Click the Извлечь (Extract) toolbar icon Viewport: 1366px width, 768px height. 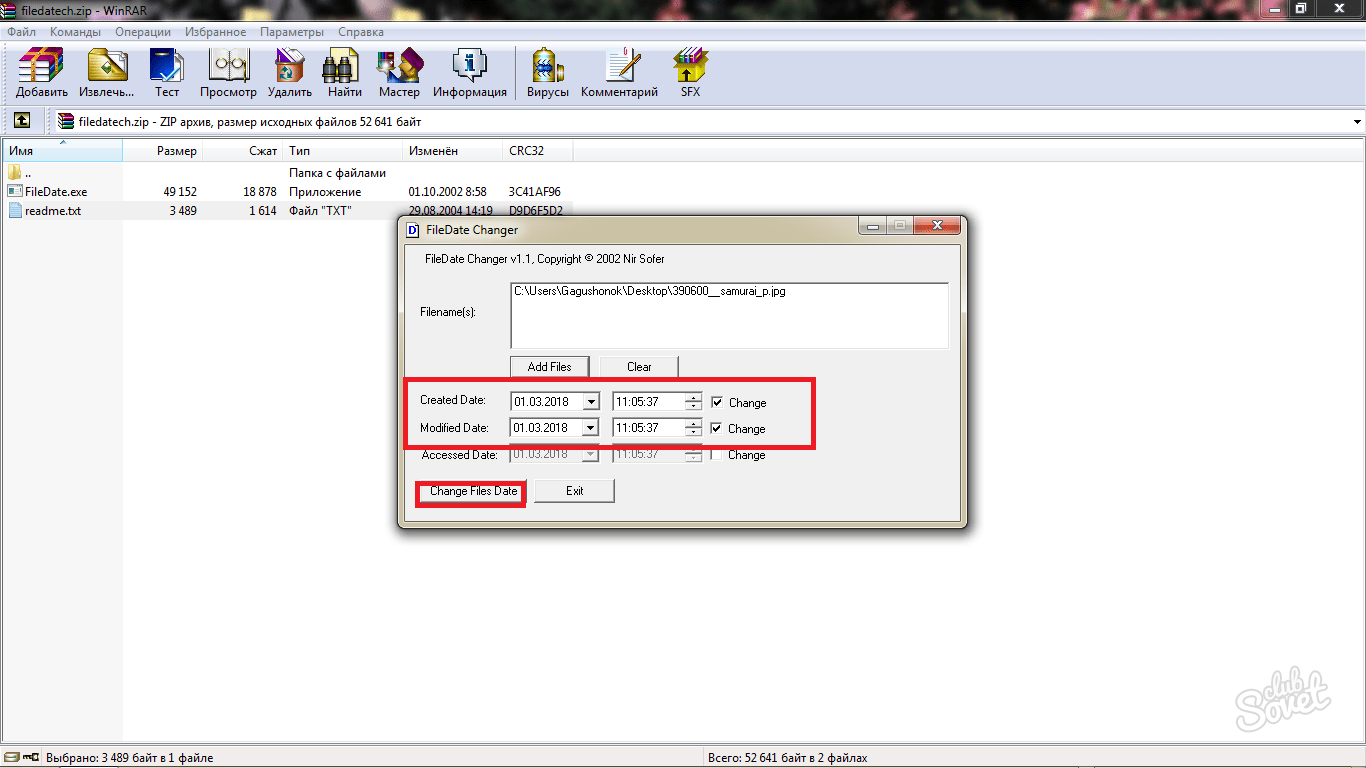(107, 72)
